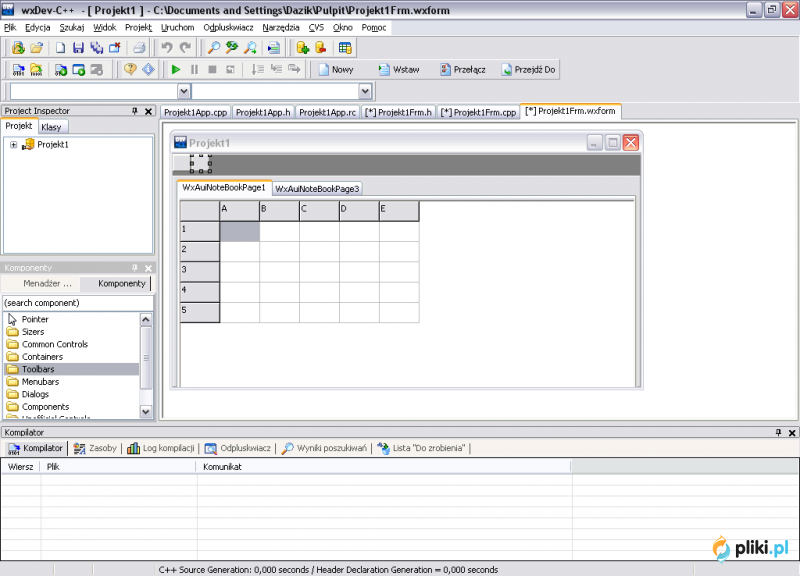
Task: Click components list scroll down arrow
Action: point(146,411)
